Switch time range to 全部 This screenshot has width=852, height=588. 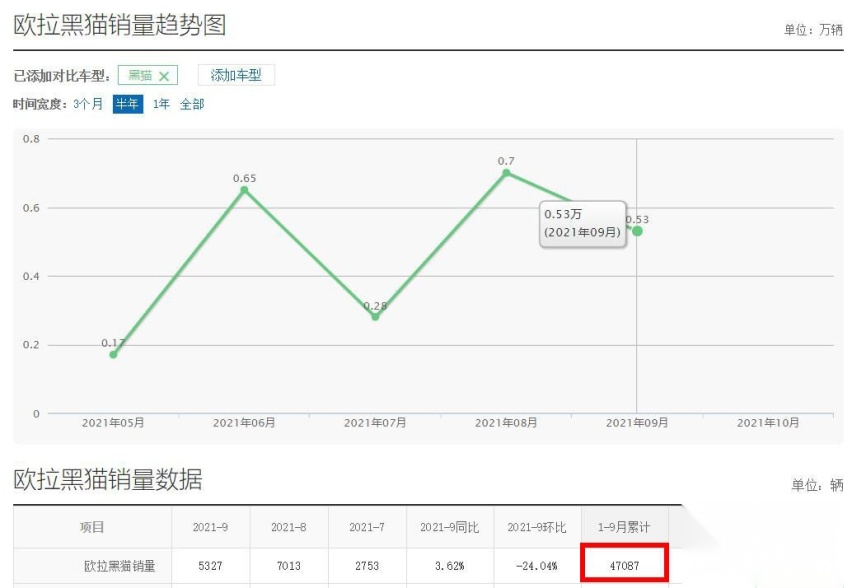[x=192, y=104]
